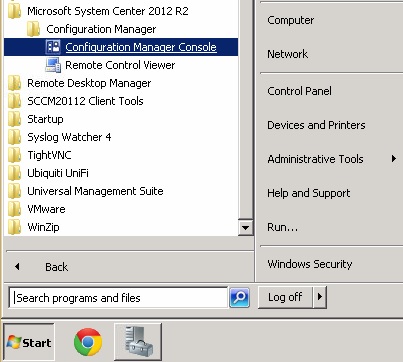403x362 pixels.
Task: Click the Syslog Watcher 4 folder icon
Action: pyautogui.click(x=14, y=137)
